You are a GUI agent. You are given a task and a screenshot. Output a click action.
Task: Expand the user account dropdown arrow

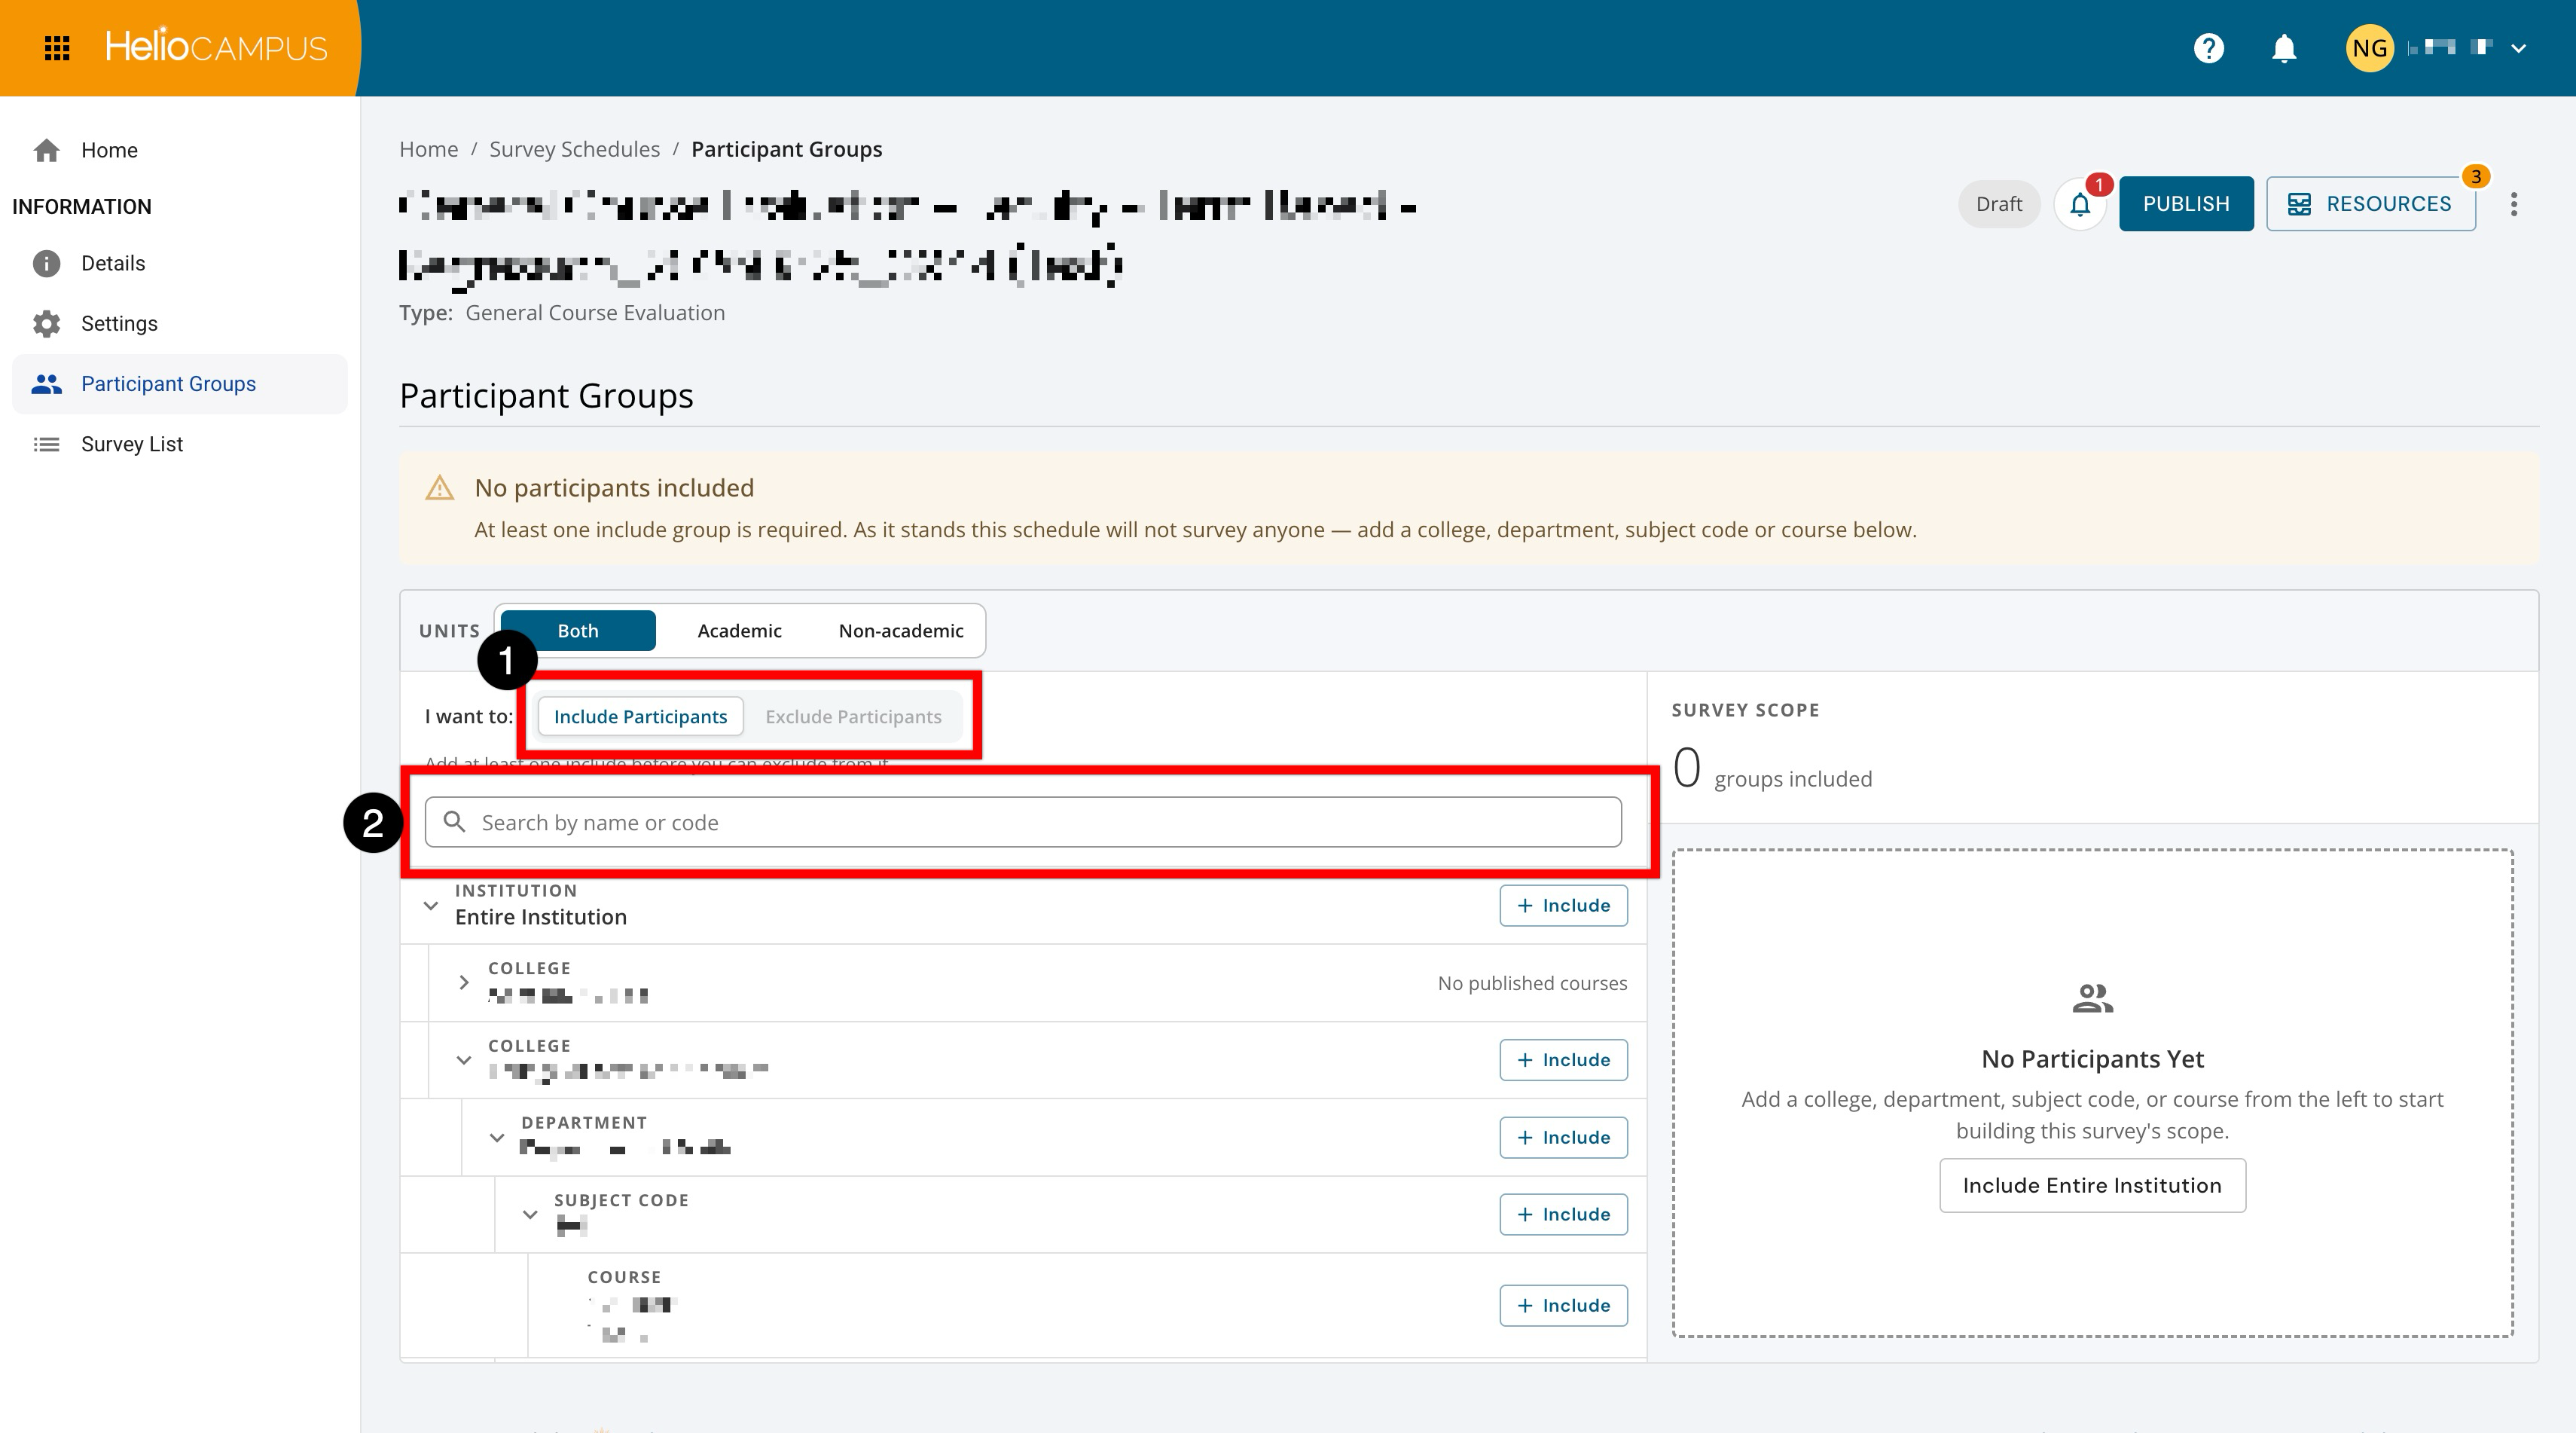pos(2519,48)
